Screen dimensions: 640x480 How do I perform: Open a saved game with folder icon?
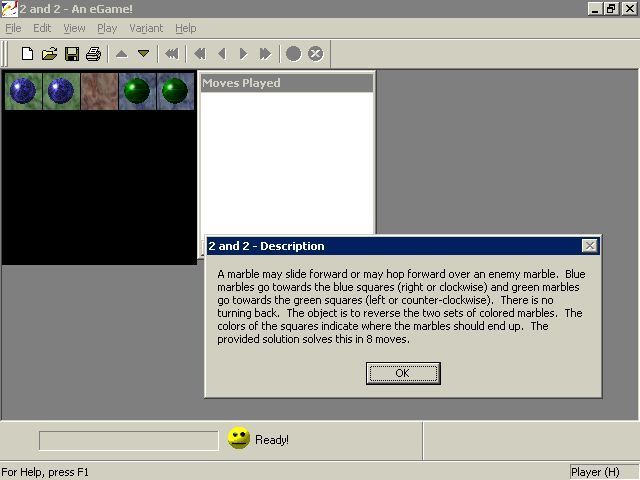click(49, 54)
